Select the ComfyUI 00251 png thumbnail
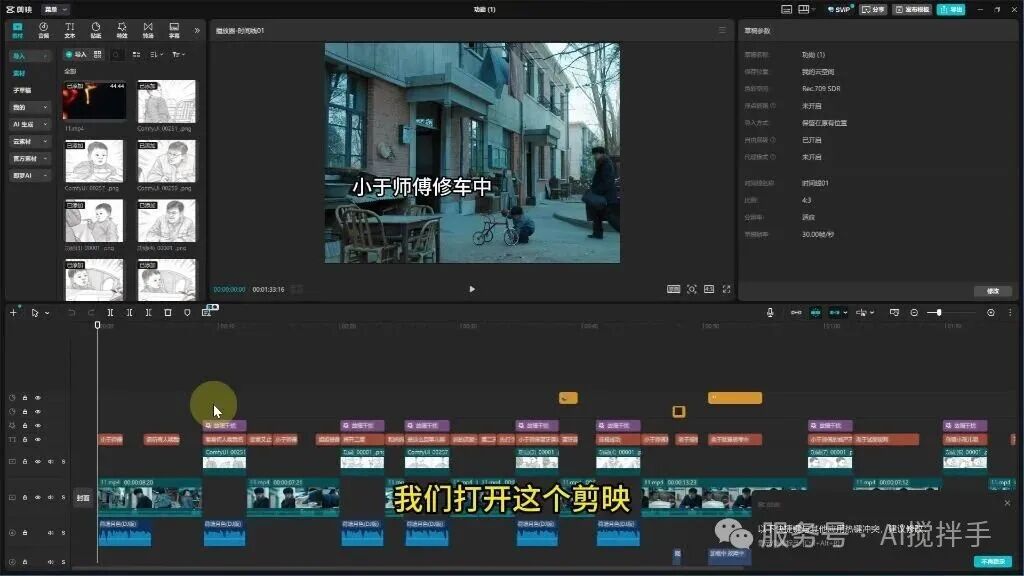This screenshot has height=576, width=1024. click(167, 101)
